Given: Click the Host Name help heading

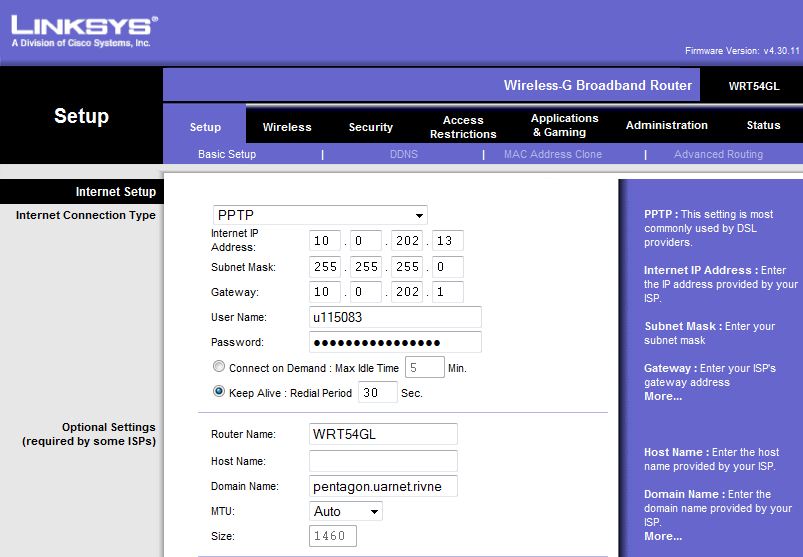Looking at the screenshot, I should (x=677, y=452).
